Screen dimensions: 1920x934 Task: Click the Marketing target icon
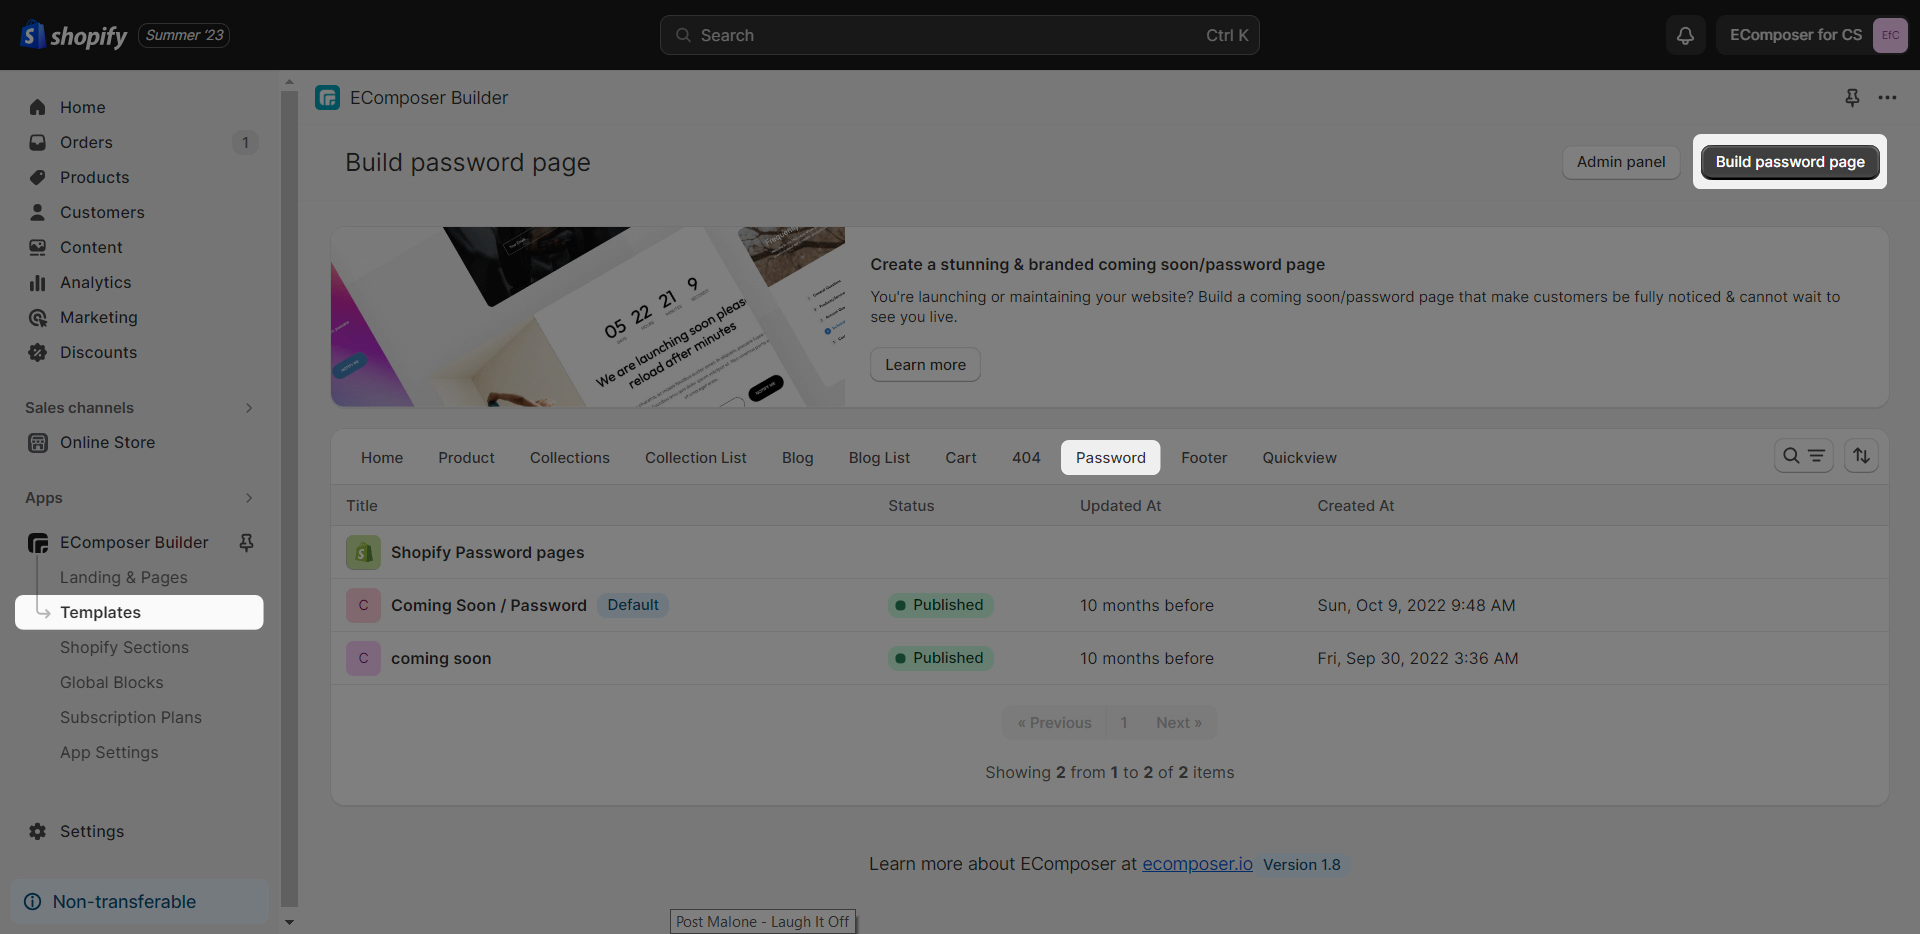pyautogui.click(x=38, y=317)
